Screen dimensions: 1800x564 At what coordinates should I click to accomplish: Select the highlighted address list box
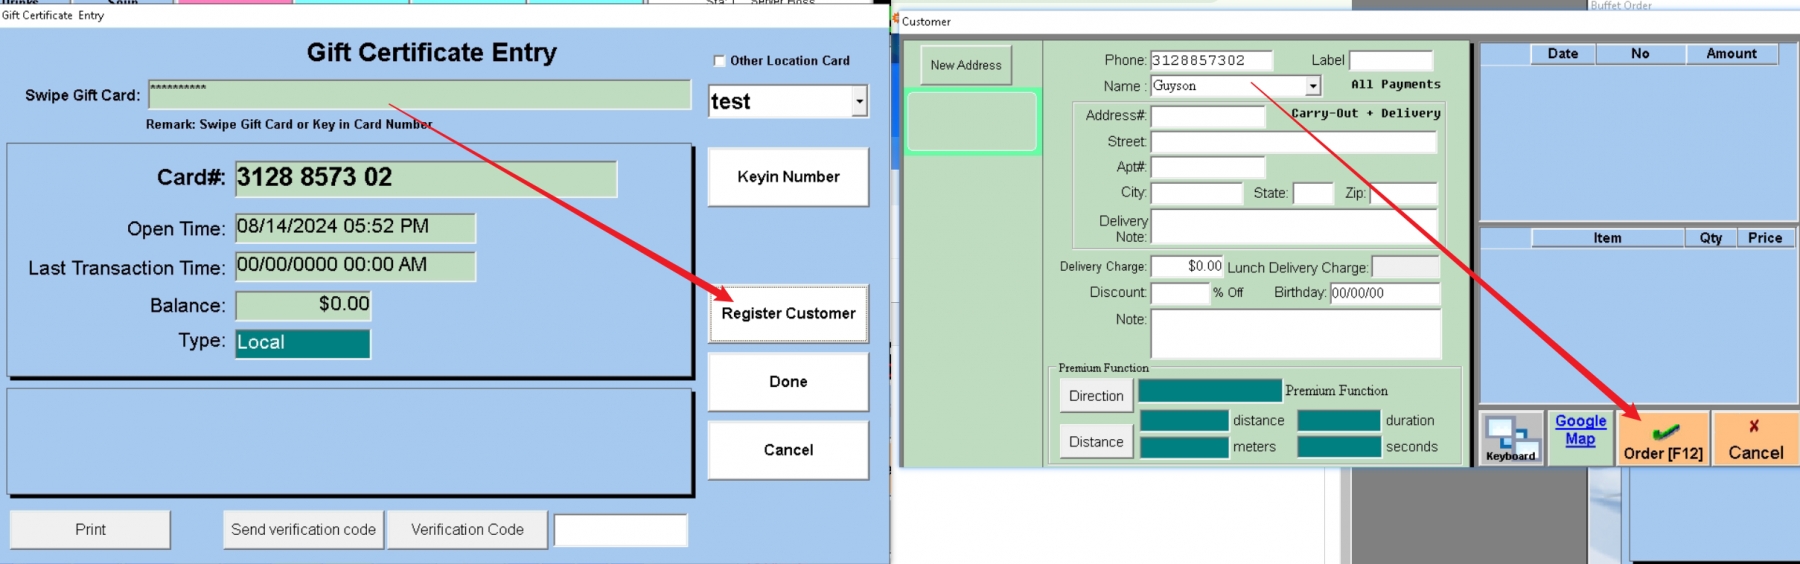[x=972, y=122]
